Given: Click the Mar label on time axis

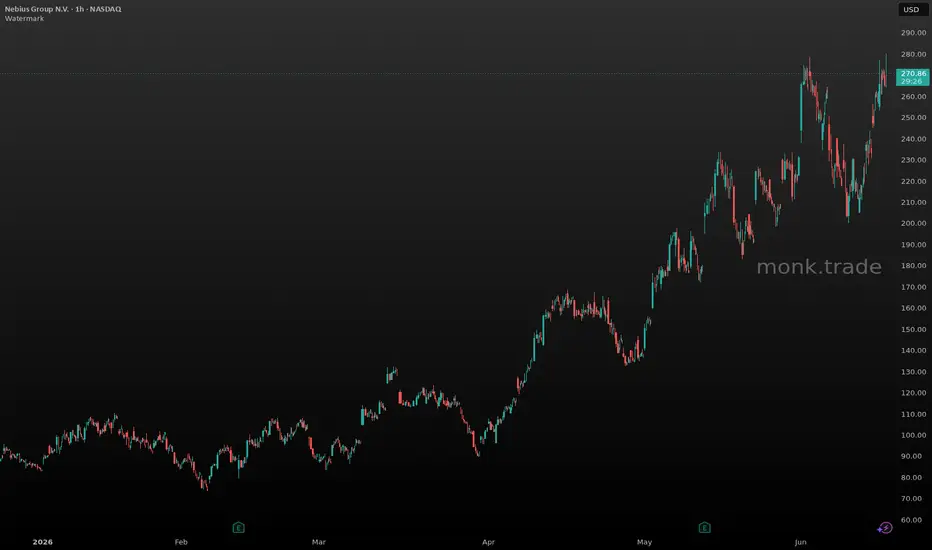Looking at the screenshot, I should click(319, 542).
